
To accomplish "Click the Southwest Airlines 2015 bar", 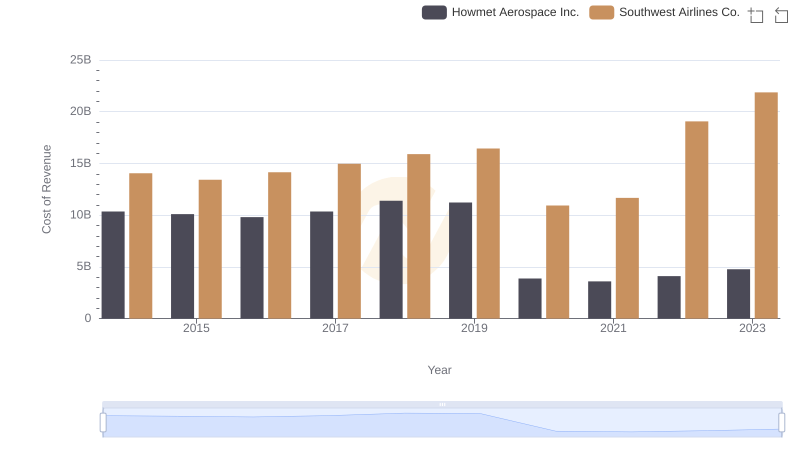I will (x=210, y=249).
